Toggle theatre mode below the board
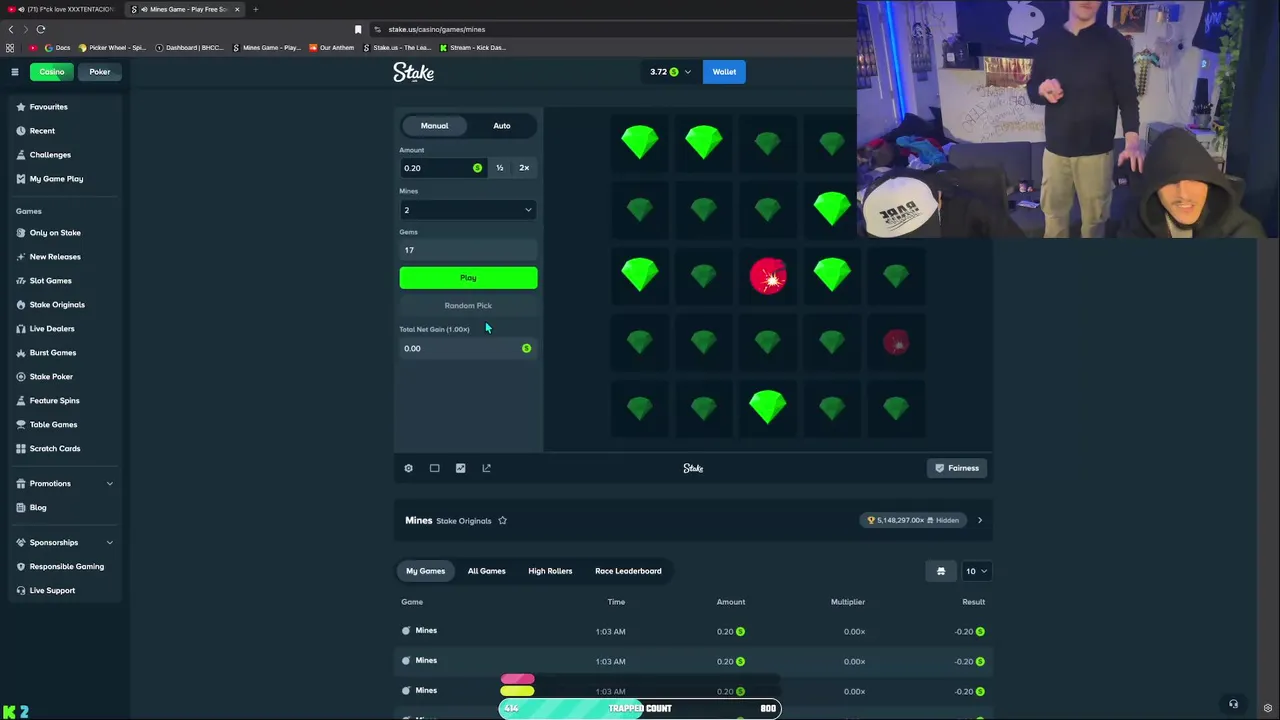1280x720 pixels. [x=434, y=468]
